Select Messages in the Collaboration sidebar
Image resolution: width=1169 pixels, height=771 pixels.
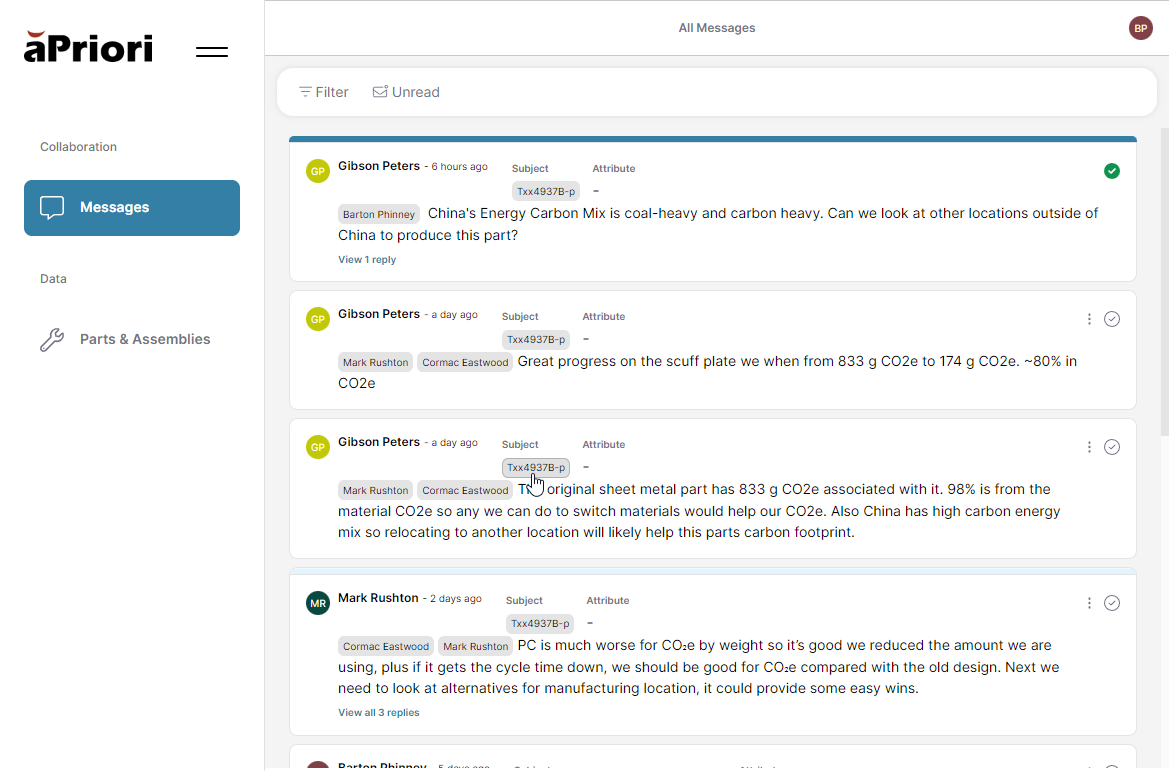click(x=114, y=207)
